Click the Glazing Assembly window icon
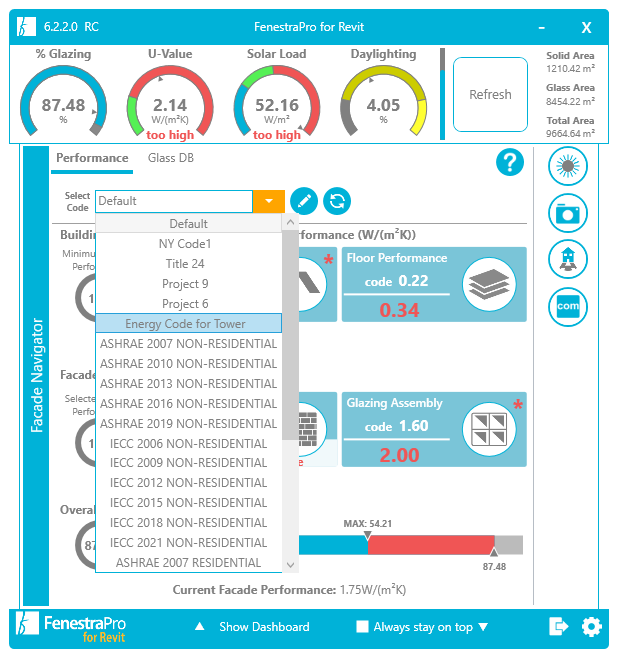This screenshot has height=661, width=619. (489, 429)
